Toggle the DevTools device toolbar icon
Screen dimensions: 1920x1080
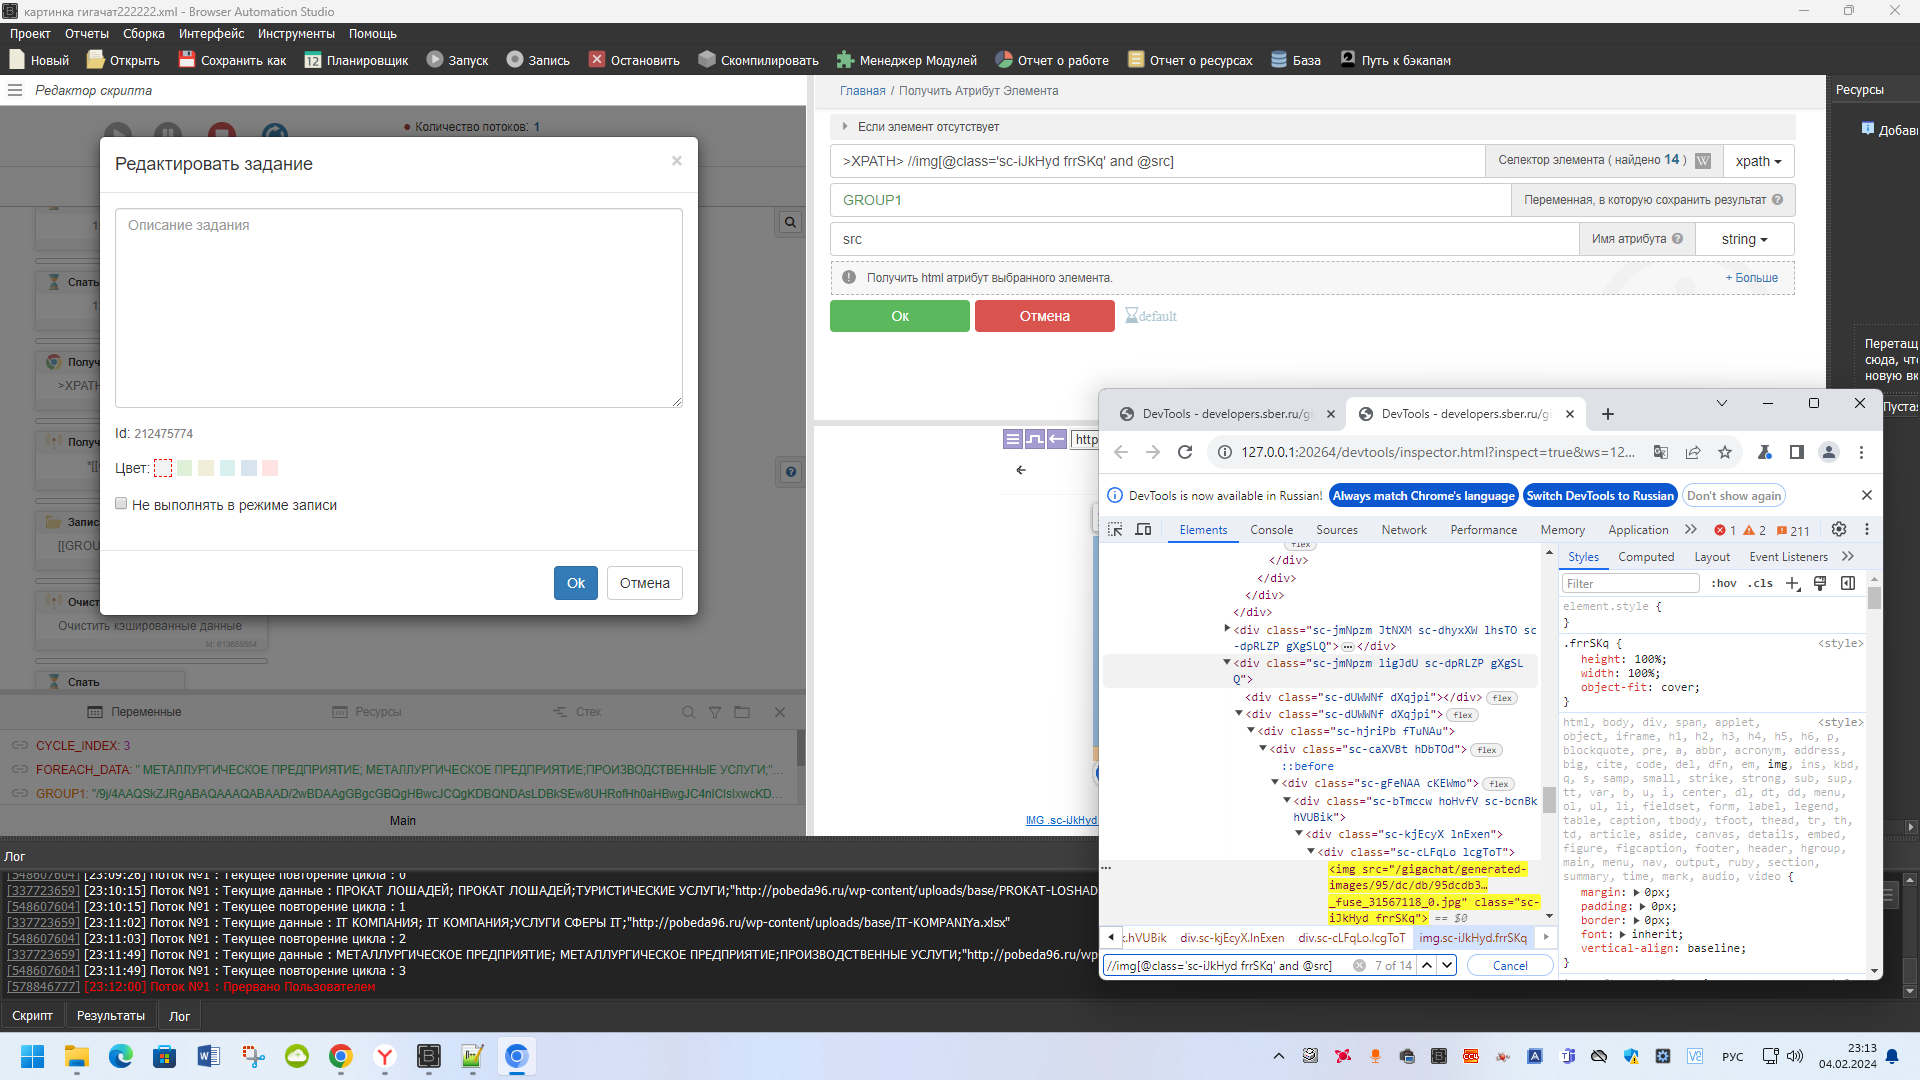[1143, 530]
